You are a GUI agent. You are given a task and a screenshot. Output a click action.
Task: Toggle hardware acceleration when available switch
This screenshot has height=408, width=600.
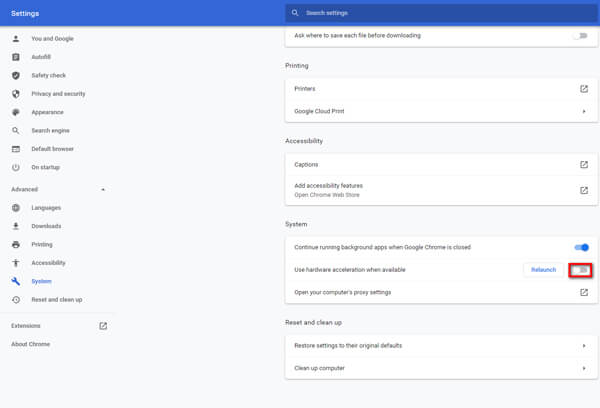(x=580, y=270)
